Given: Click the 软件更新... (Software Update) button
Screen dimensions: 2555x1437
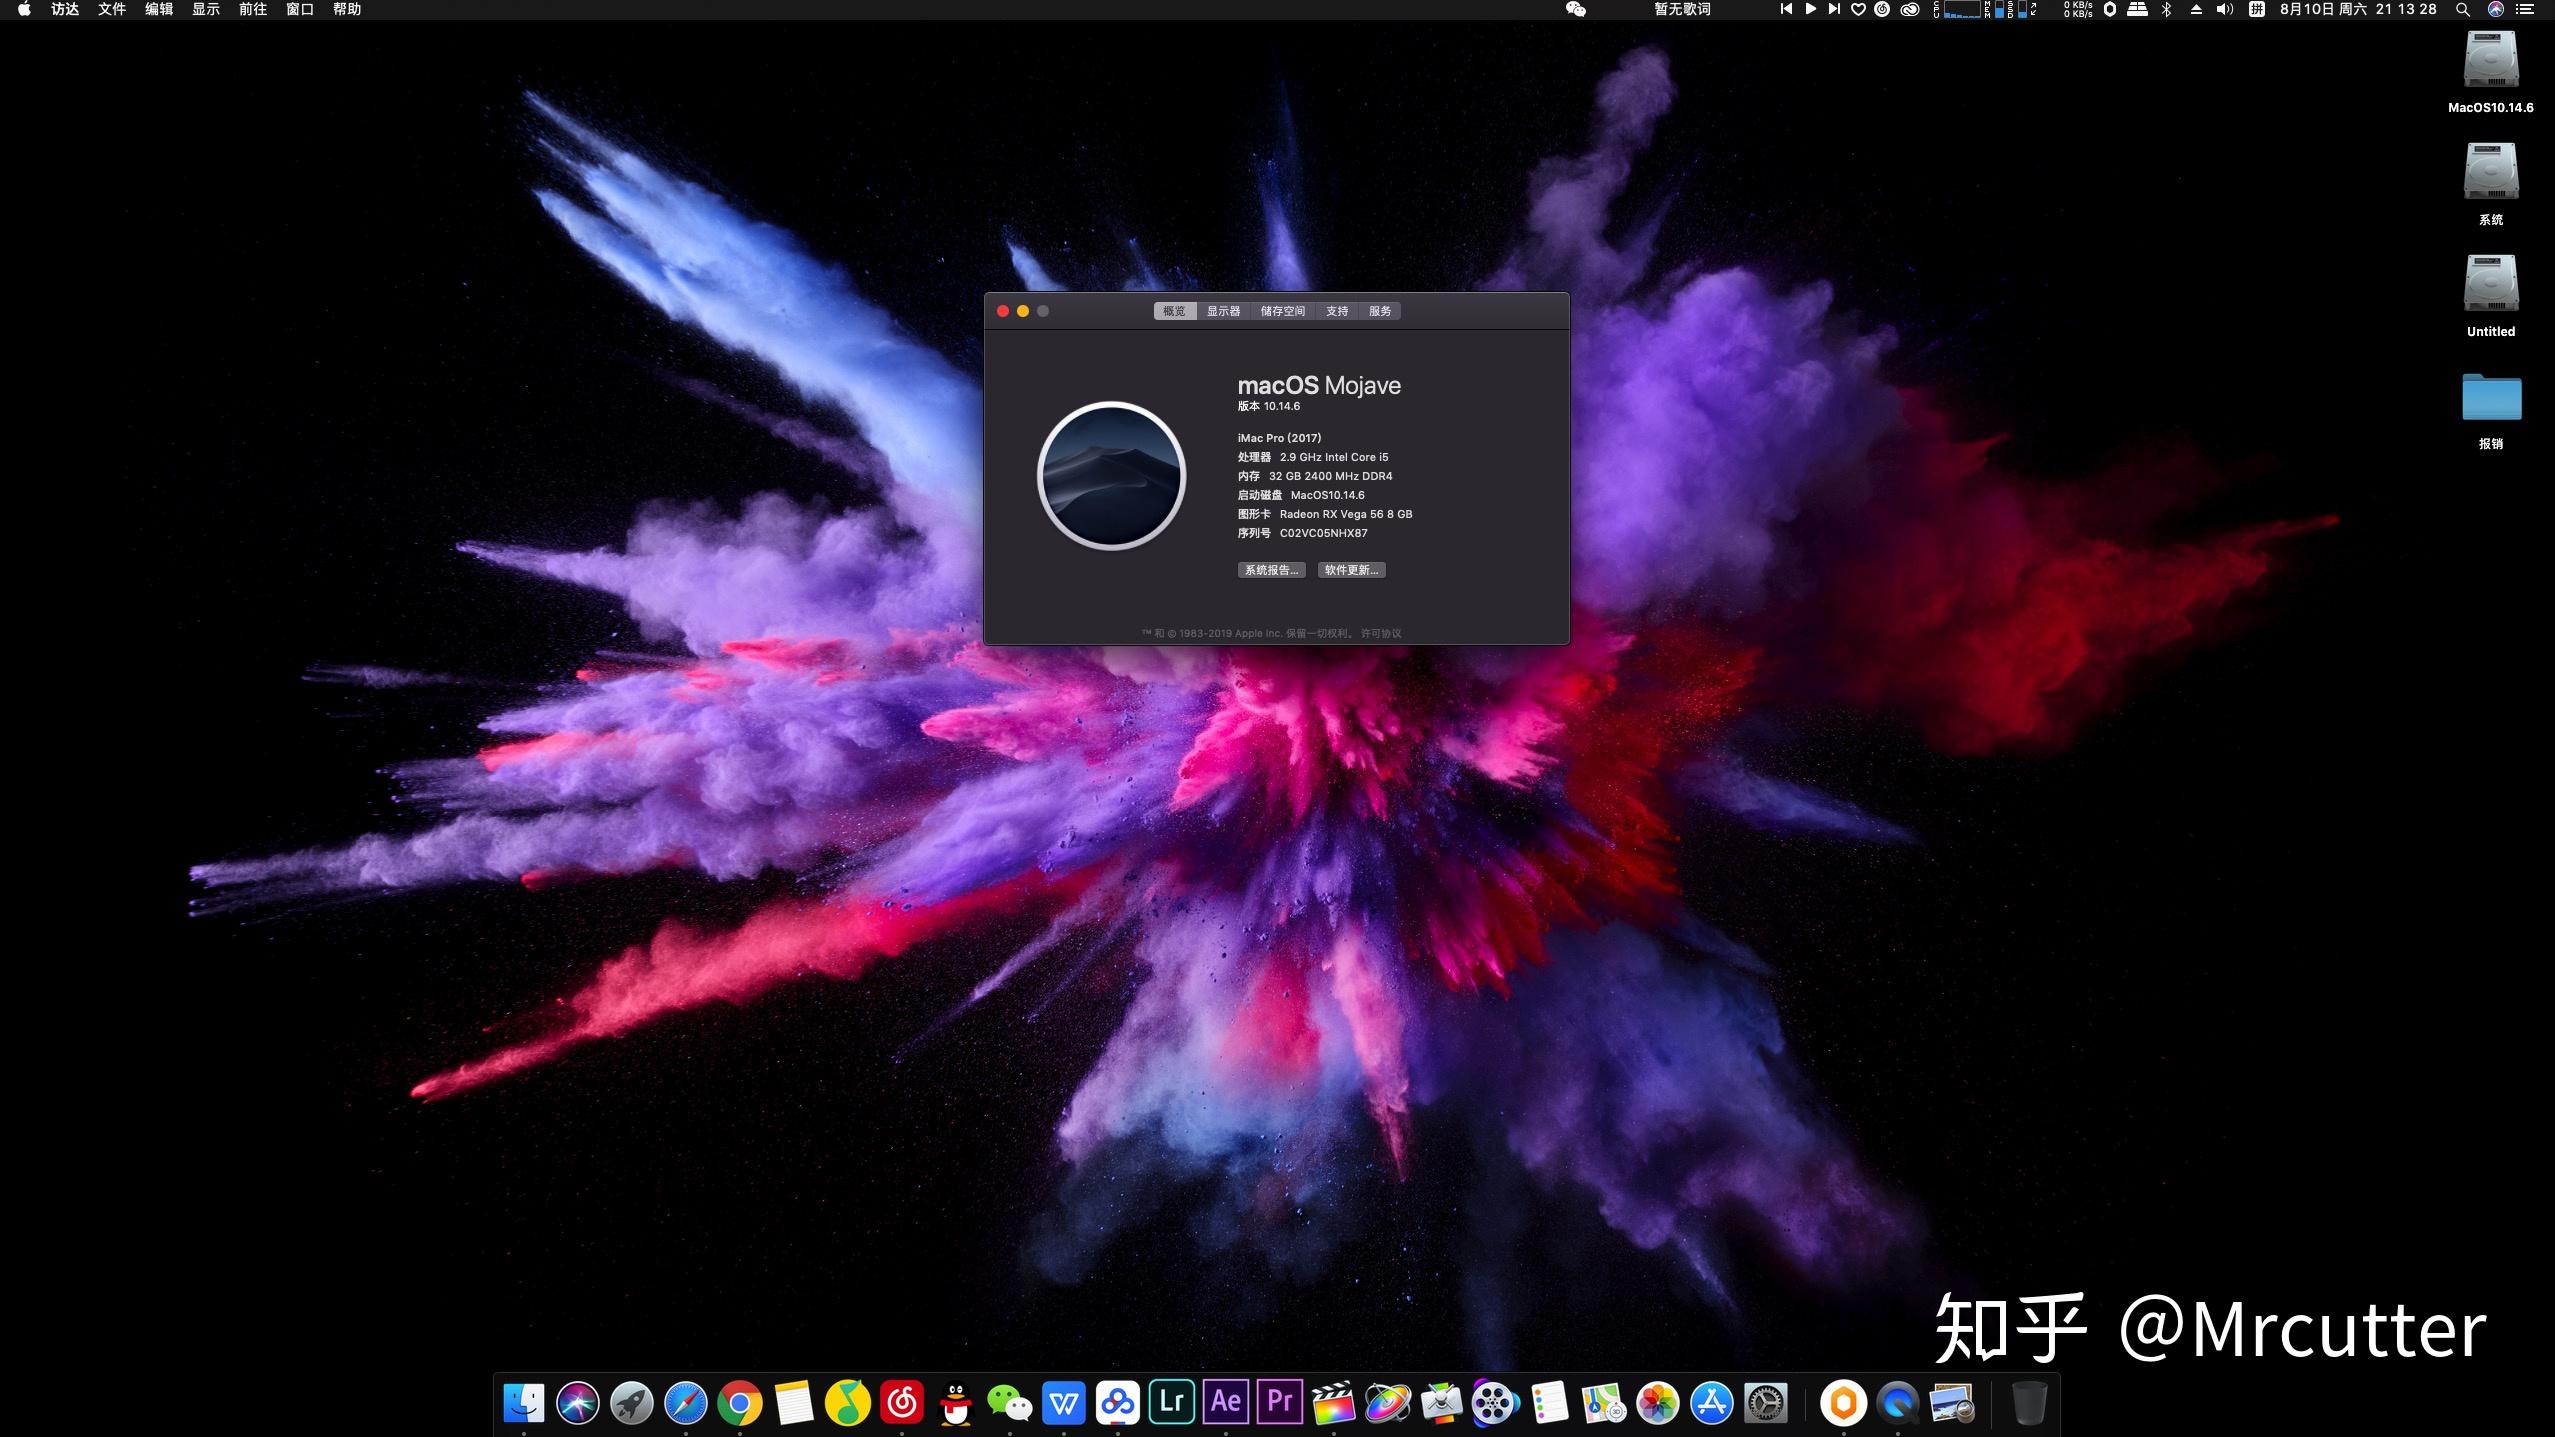Looking at the screenshot, I should pos(1351,570).
